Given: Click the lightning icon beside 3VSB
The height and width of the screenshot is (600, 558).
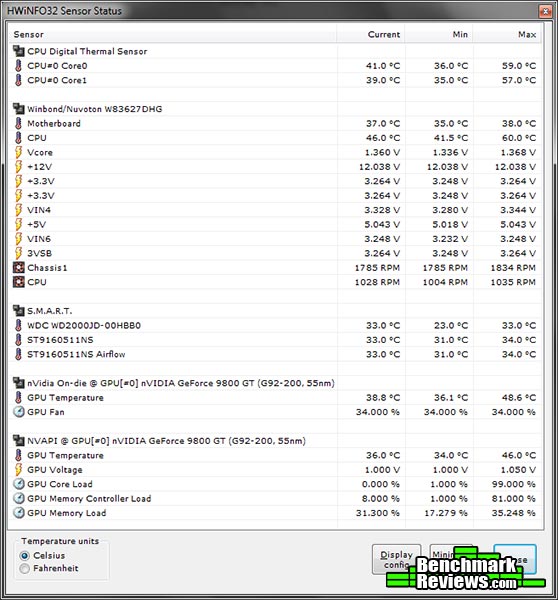Looking at the screenshot, I should [18, 253].
